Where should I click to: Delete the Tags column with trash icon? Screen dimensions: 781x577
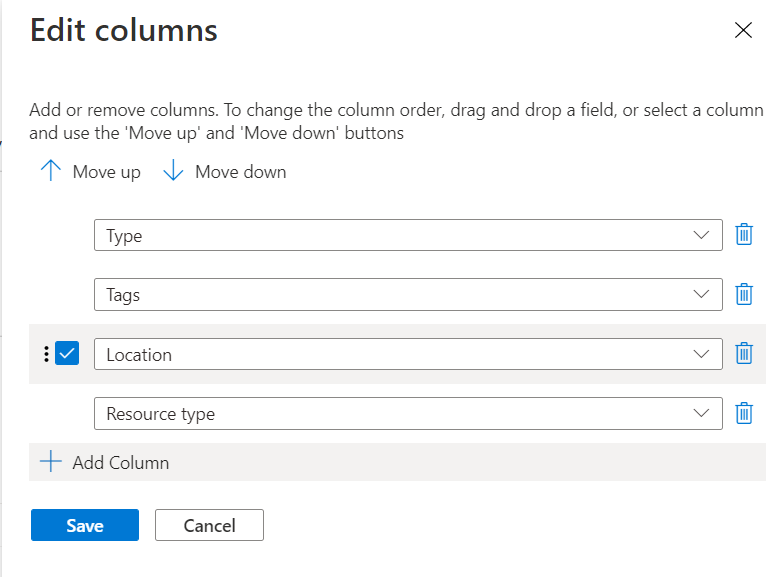(x=744, y=294)
